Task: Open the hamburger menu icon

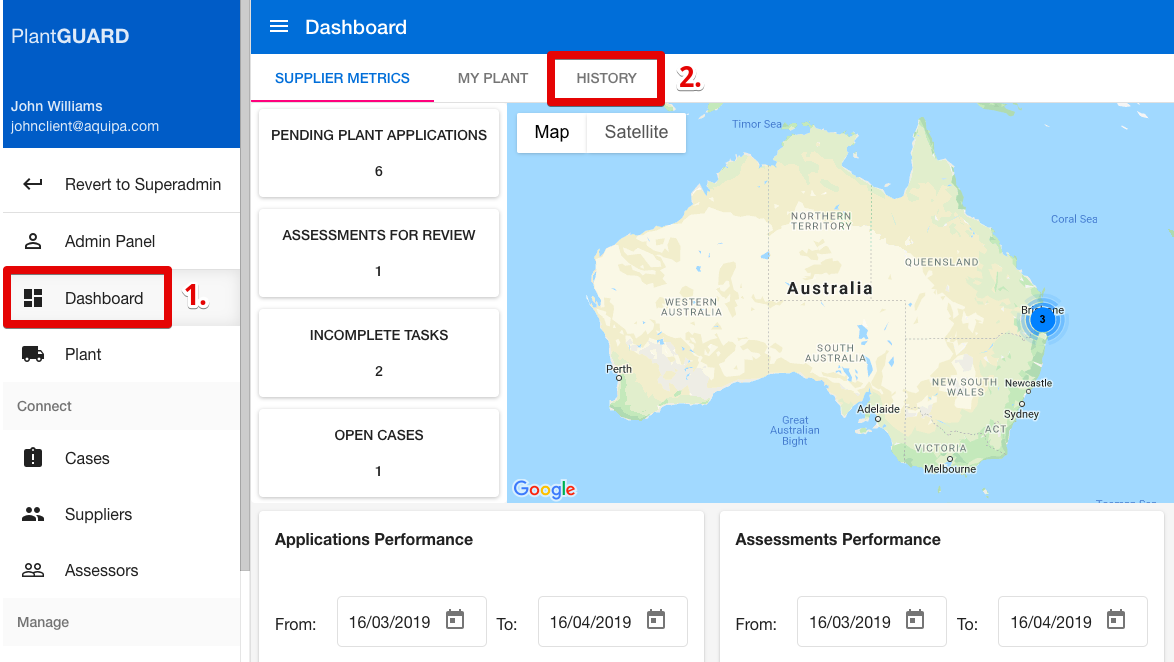Action: point(279,27)
